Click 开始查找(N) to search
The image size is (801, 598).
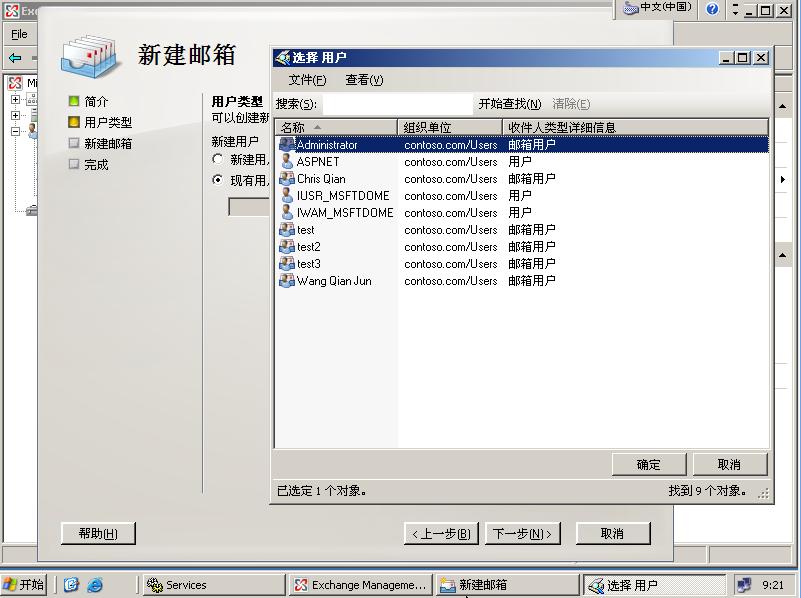509,104
